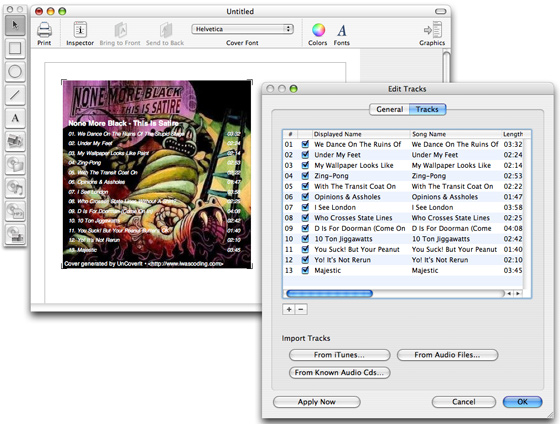Add a track with the plus button
Image resolution: width=560 pixels, height=424 pixels.
click(289, 309)
